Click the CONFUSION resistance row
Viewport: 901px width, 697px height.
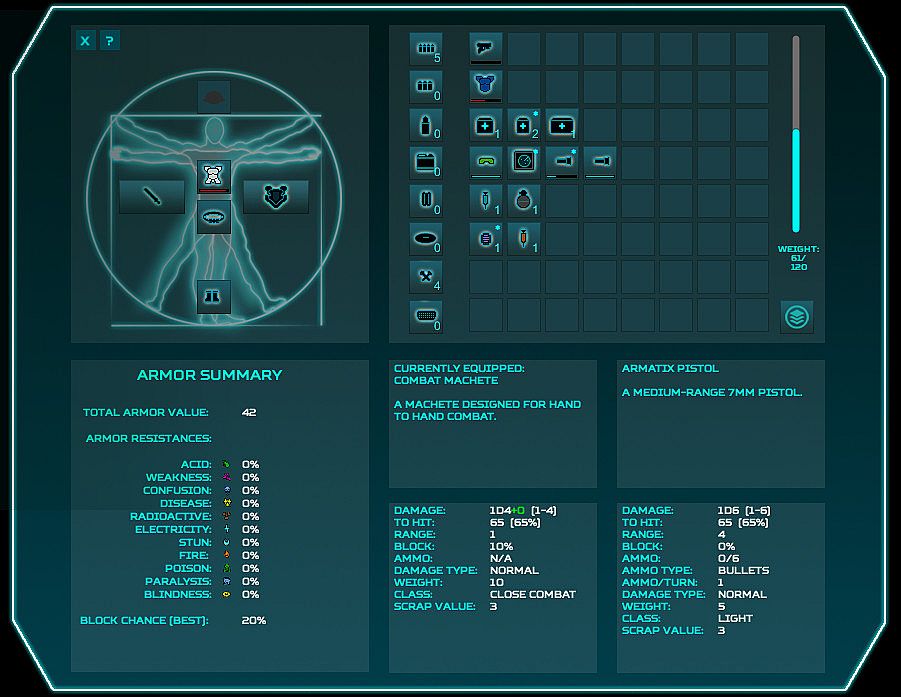[201, 491]
